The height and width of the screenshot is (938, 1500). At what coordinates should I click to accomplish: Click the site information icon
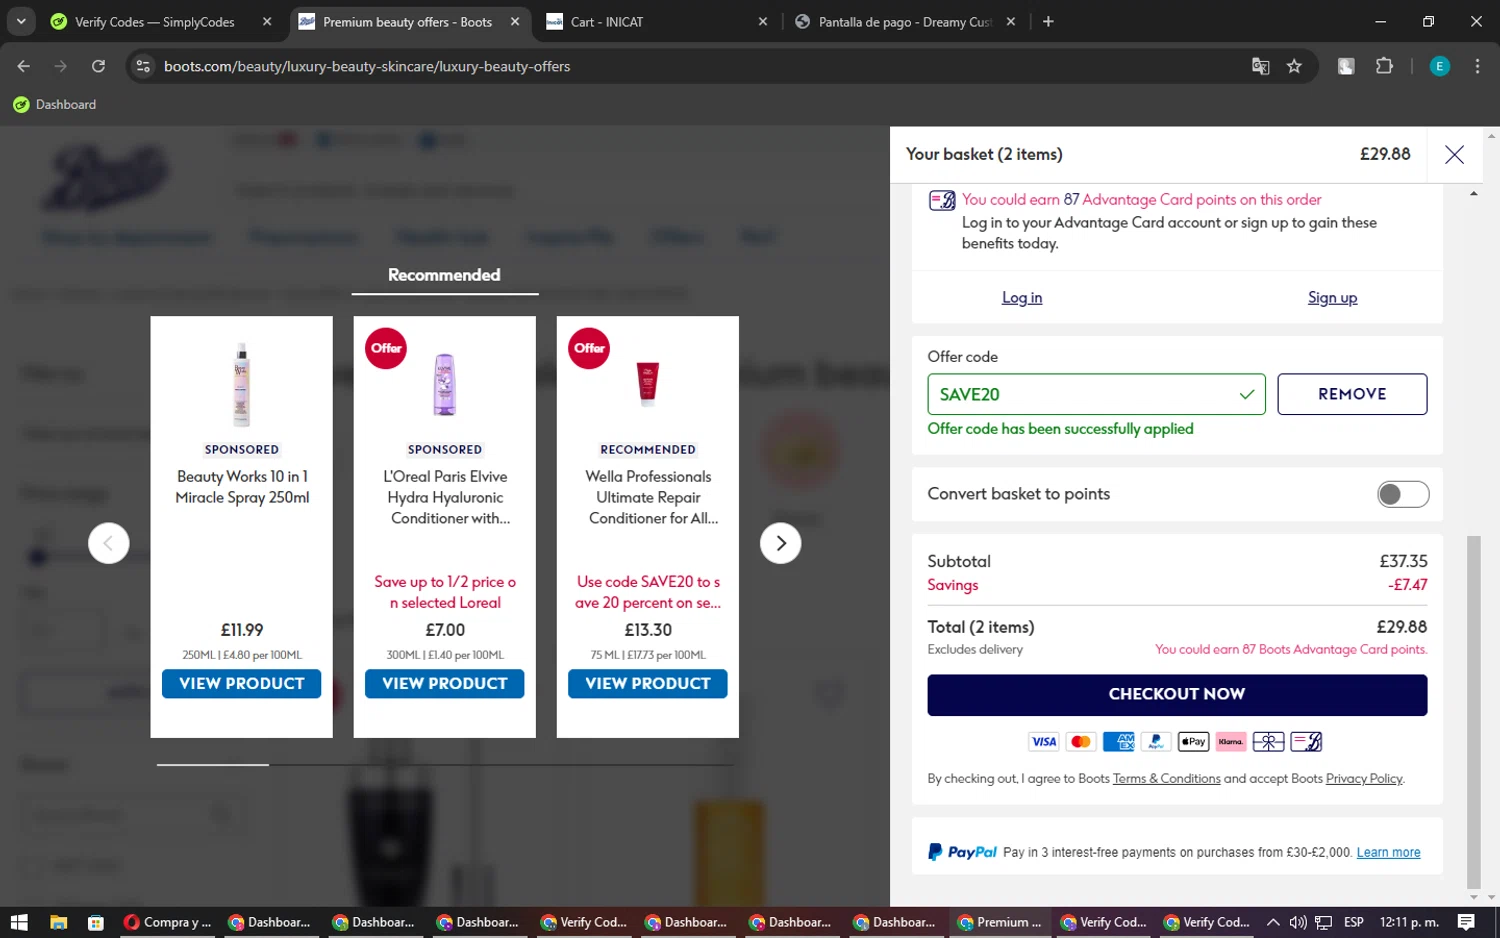(143, 66)
